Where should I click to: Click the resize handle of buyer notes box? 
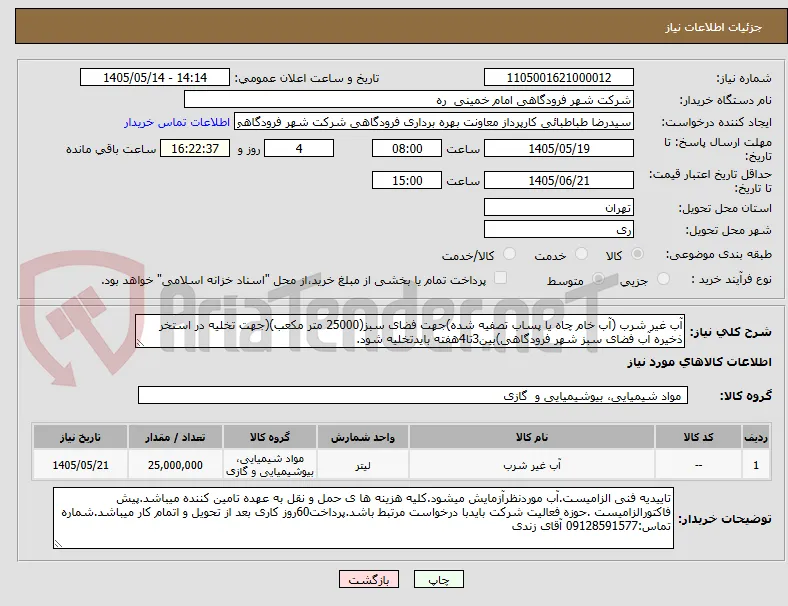click(x=58, y=543)
